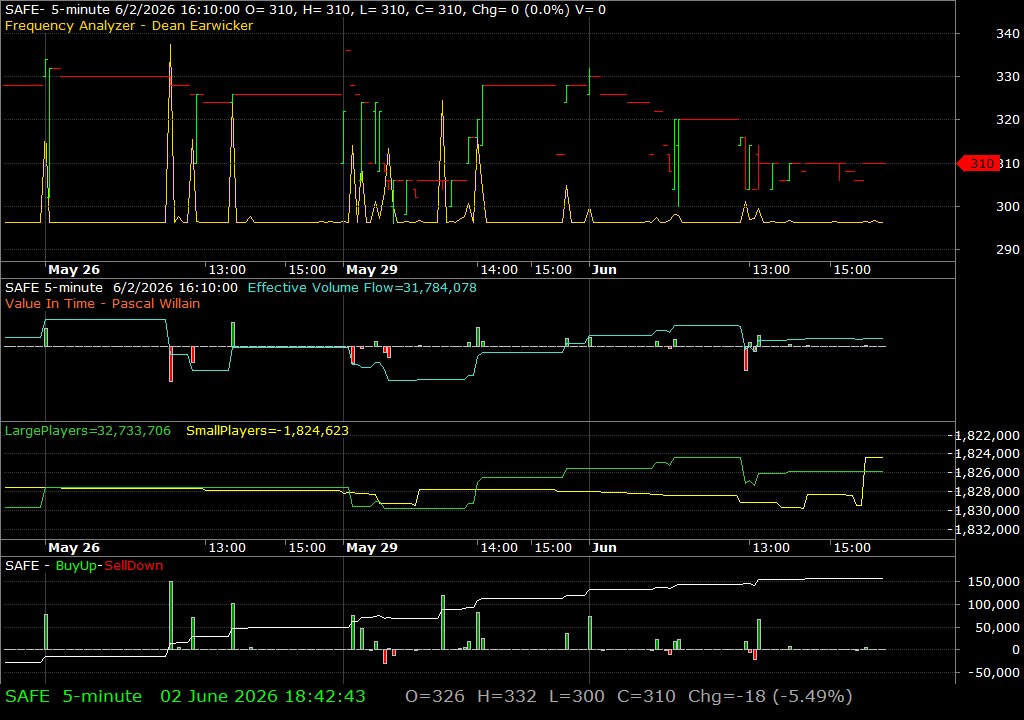Click the -50,000 volume axis label
The width and height of the screenshot is (1024, 720).
tap(993, 672)
